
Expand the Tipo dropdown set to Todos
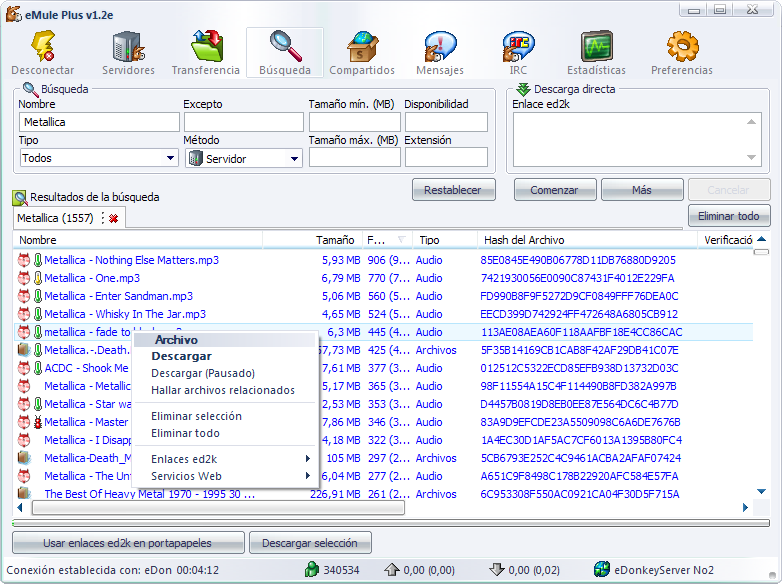(x=170, y=158)
